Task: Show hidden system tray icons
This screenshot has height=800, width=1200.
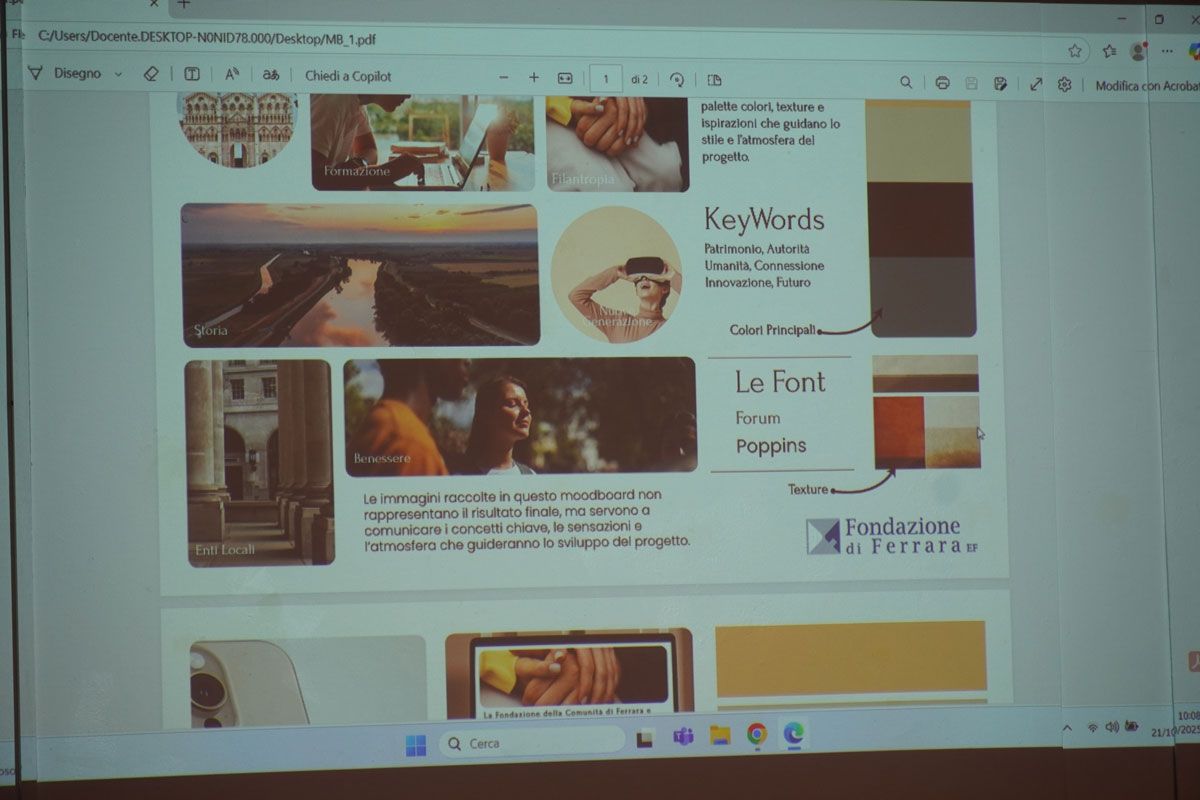Action: 1067,728
